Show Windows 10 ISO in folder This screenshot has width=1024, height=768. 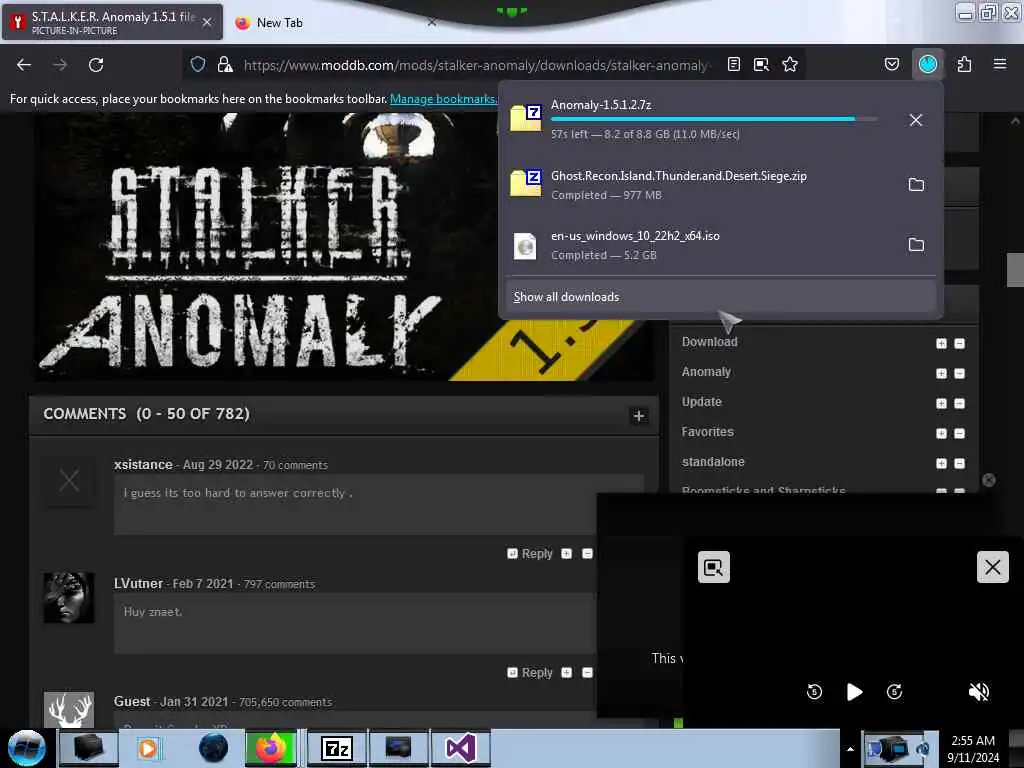tap(916, 245)
